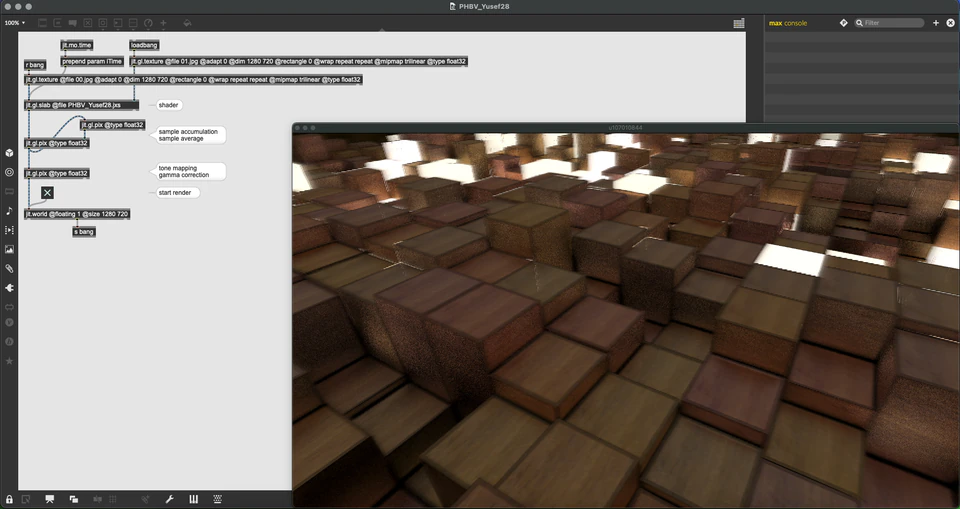
Task: Select the 's bang' object
Action: [84, 232]
